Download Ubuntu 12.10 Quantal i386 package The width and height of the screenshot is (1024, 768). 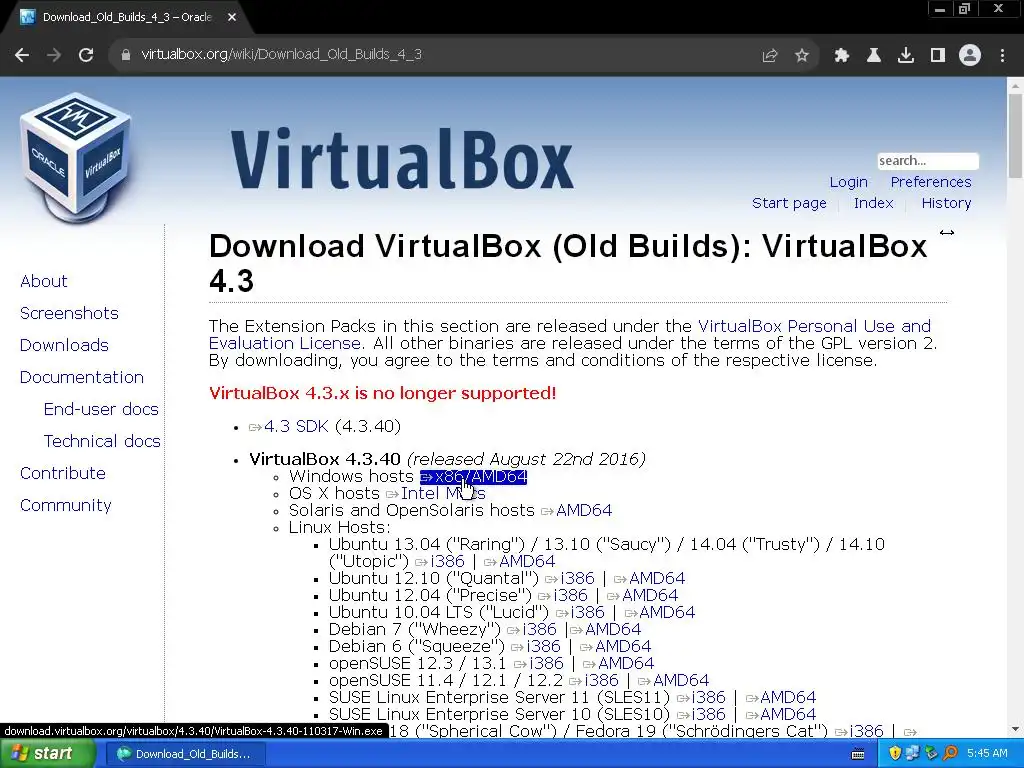pyautogui.click(x=569, y=579)
